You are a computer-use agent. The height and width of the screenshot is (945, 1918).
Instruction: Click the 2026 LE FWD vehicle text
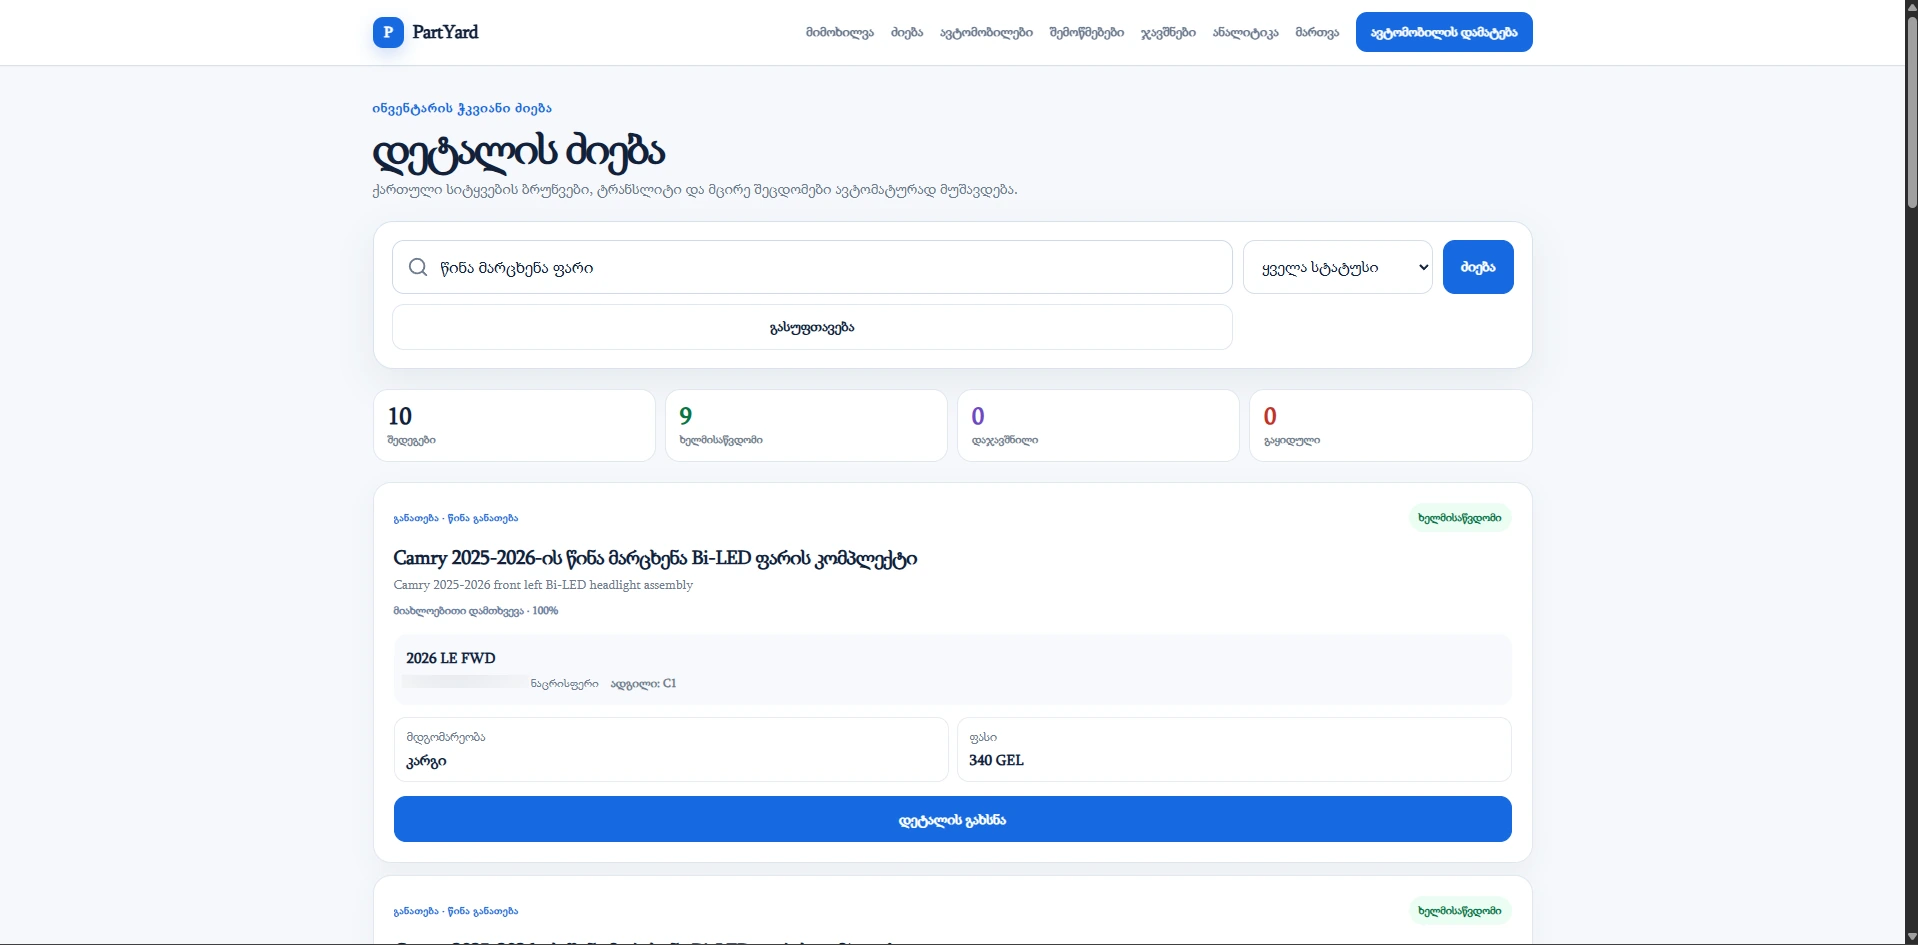click(451, 658)
